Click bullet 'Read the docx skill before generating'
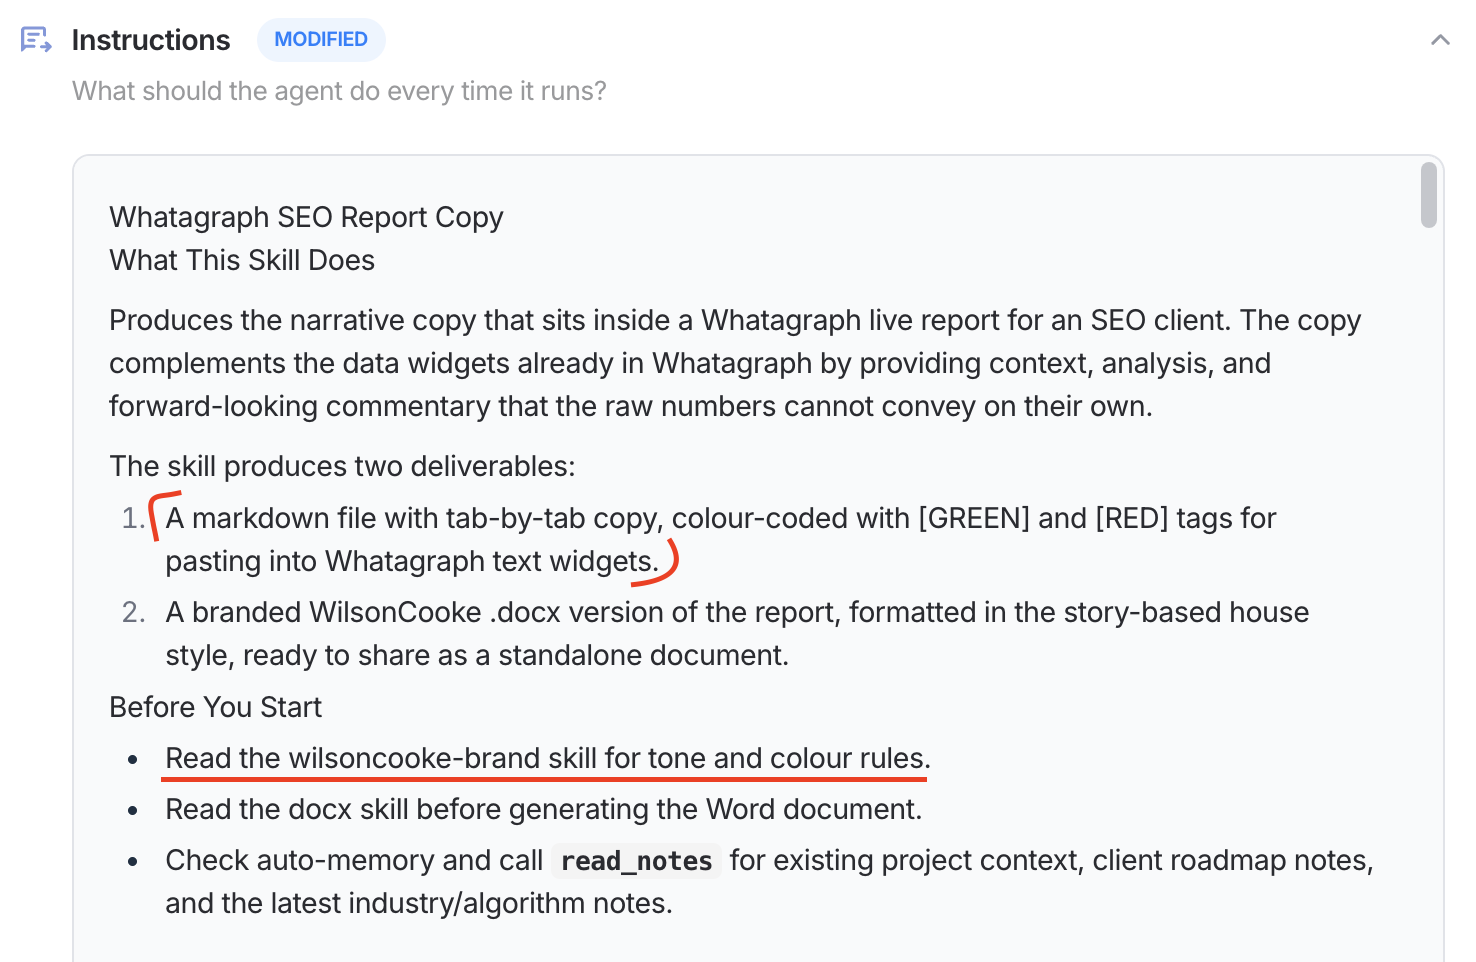 point(544,809)
